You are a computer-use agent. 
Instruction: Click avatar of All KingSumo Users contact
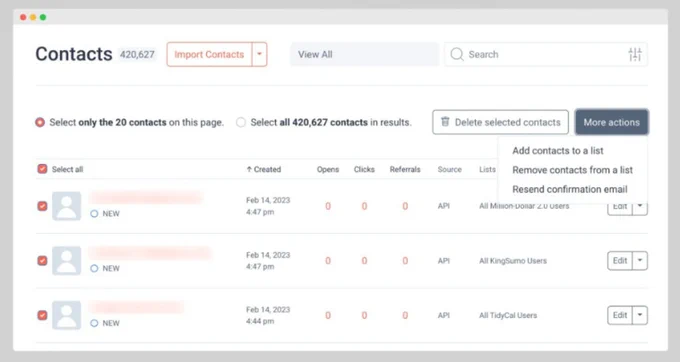coord(66,261)
